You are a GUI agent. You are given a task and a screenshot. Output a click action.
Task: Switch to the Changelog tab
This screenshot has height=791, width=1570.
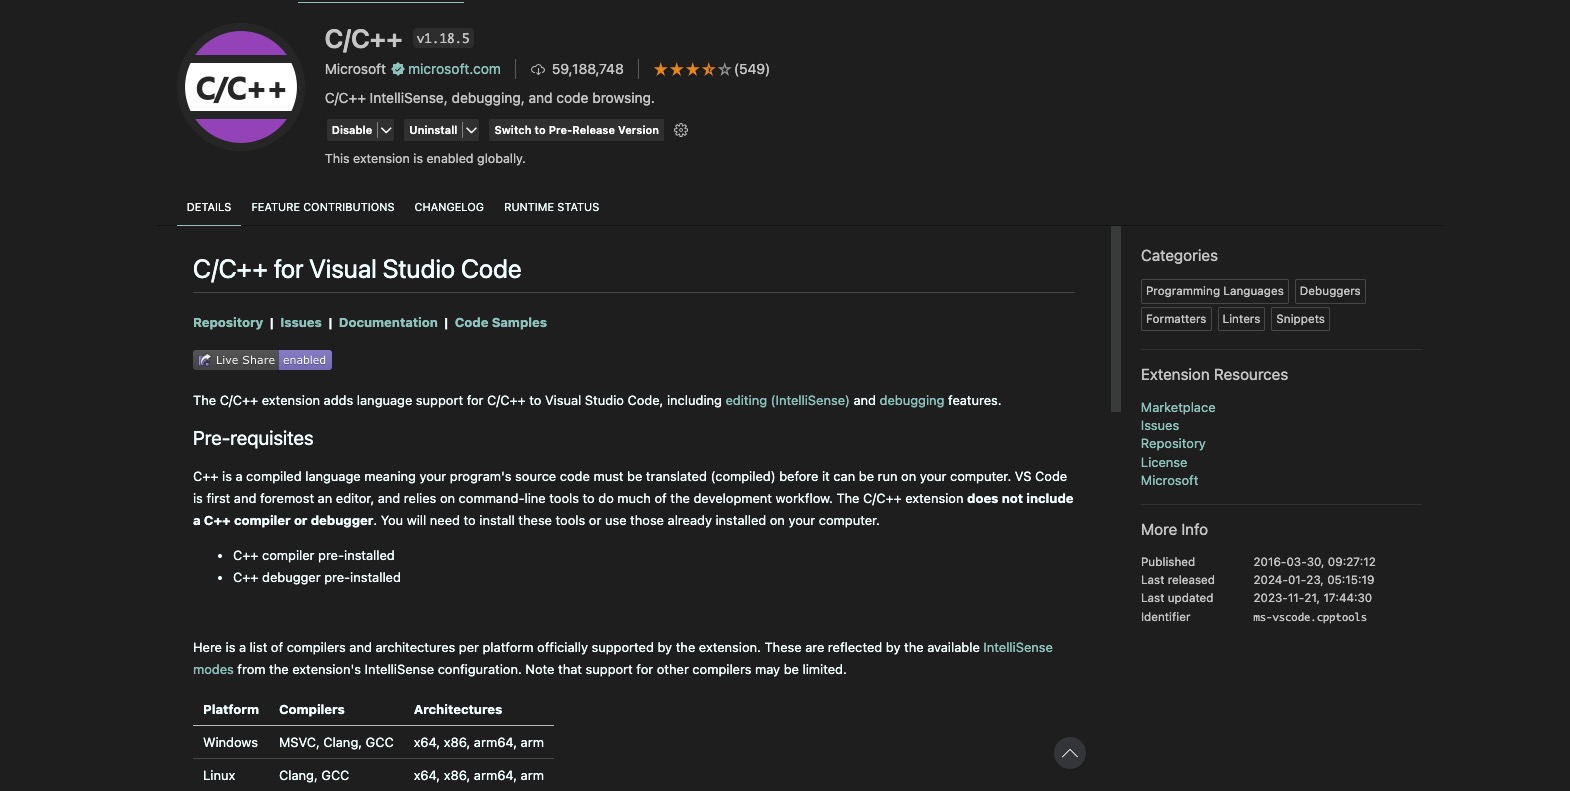click(x=449, y=207)
